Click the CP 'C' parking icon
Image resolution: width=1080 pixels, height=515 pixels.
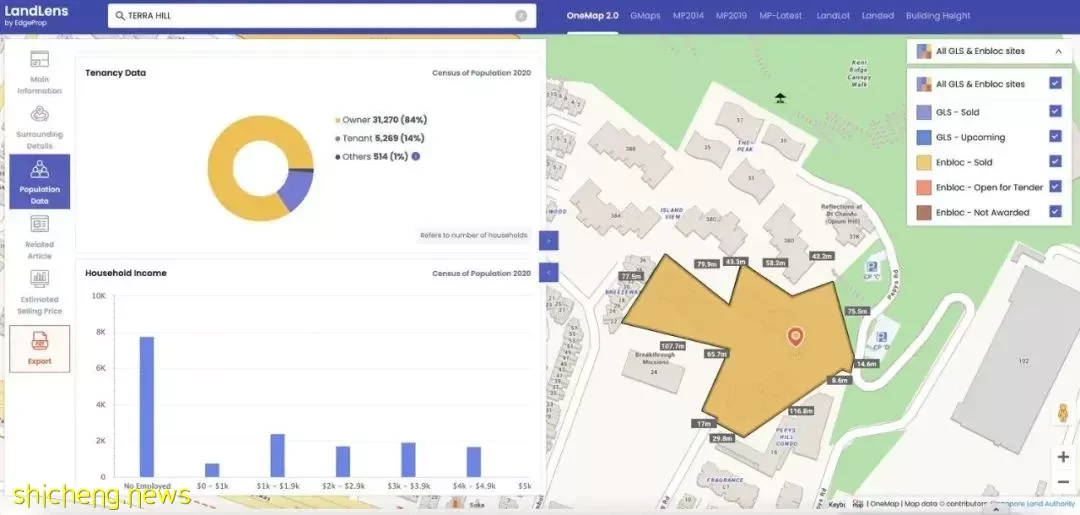[x=873, y=267]
